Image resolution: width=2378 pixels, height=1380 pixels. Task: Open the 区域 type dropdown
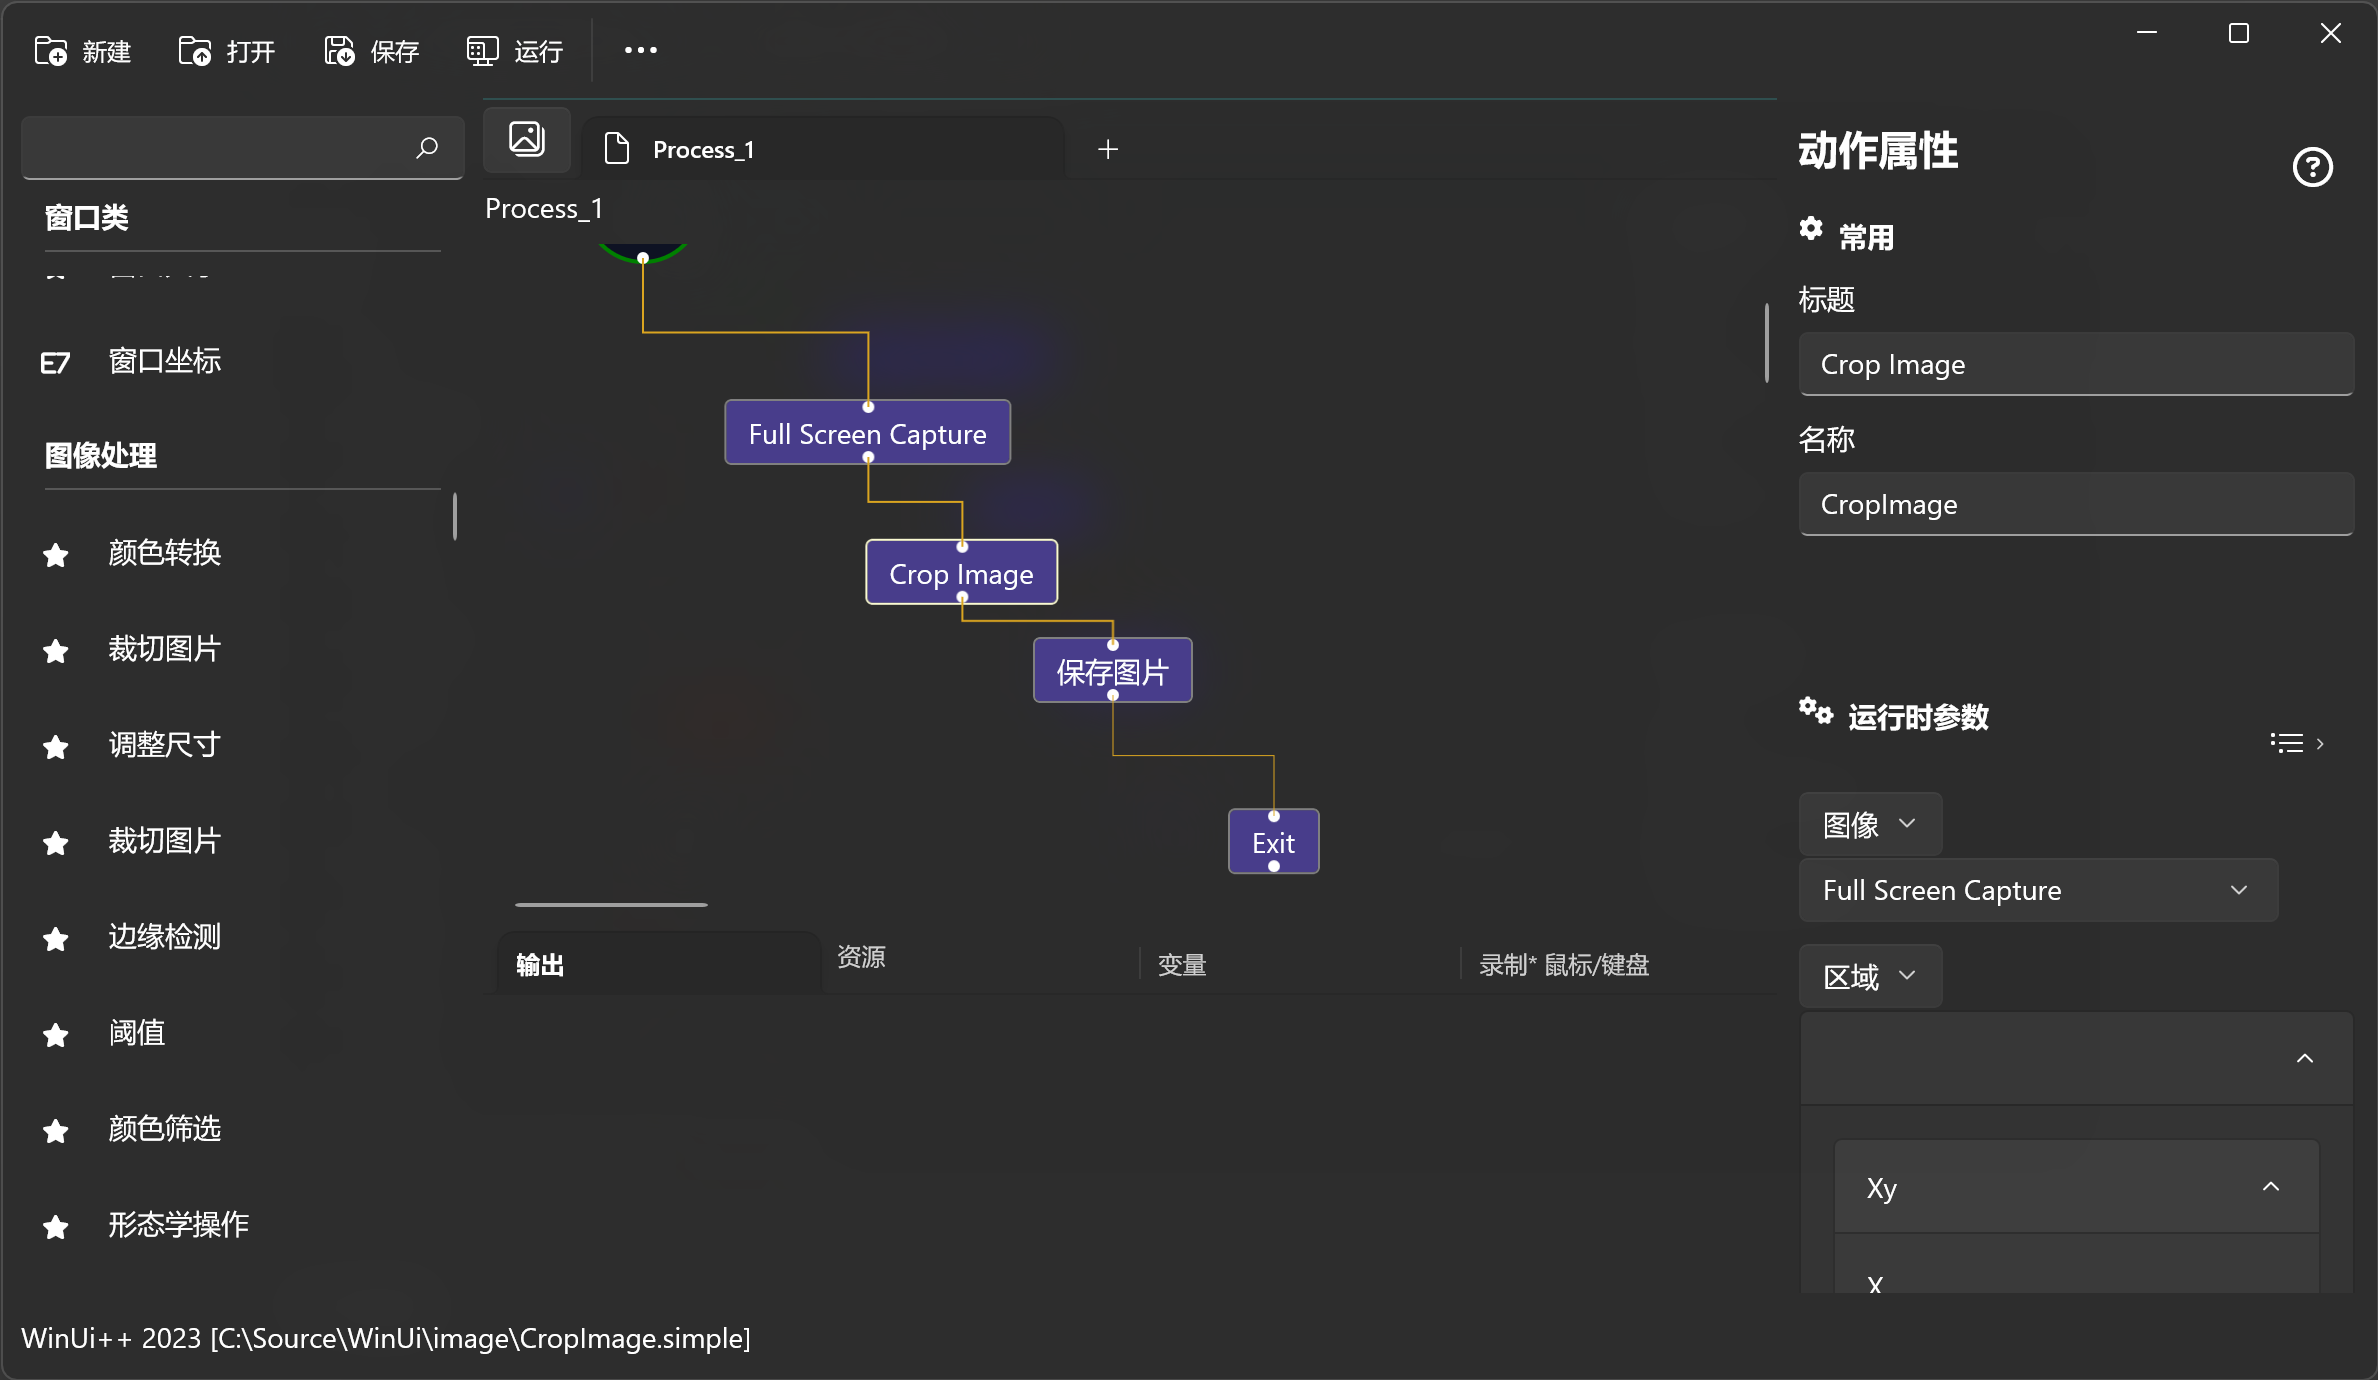coord(1869,976)
